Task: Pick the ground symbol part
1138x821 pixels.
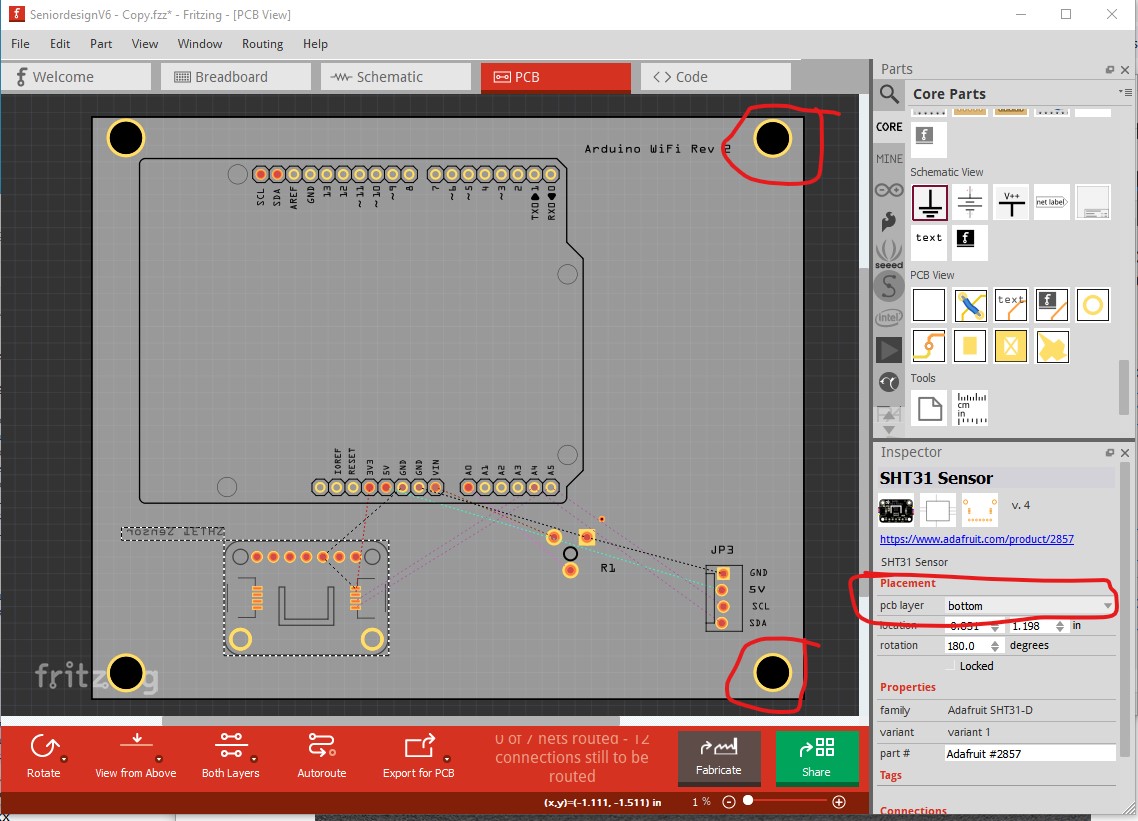Action: click(929, 203)
